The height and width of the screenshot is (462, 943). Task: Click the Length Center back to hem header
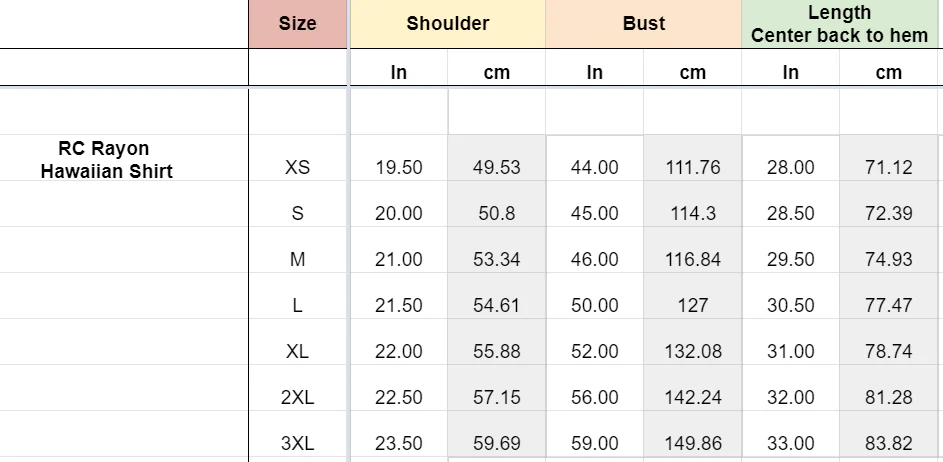click(x=839, y=24)
